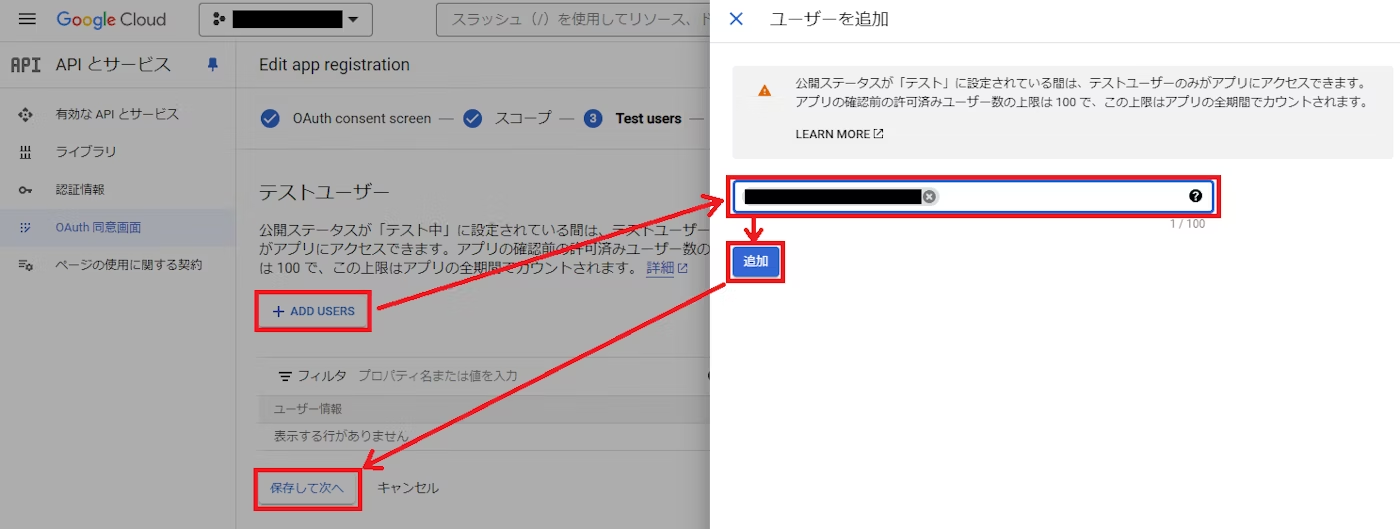
Task: Open 有効な API とサービス page
Action: coord(117,115)
